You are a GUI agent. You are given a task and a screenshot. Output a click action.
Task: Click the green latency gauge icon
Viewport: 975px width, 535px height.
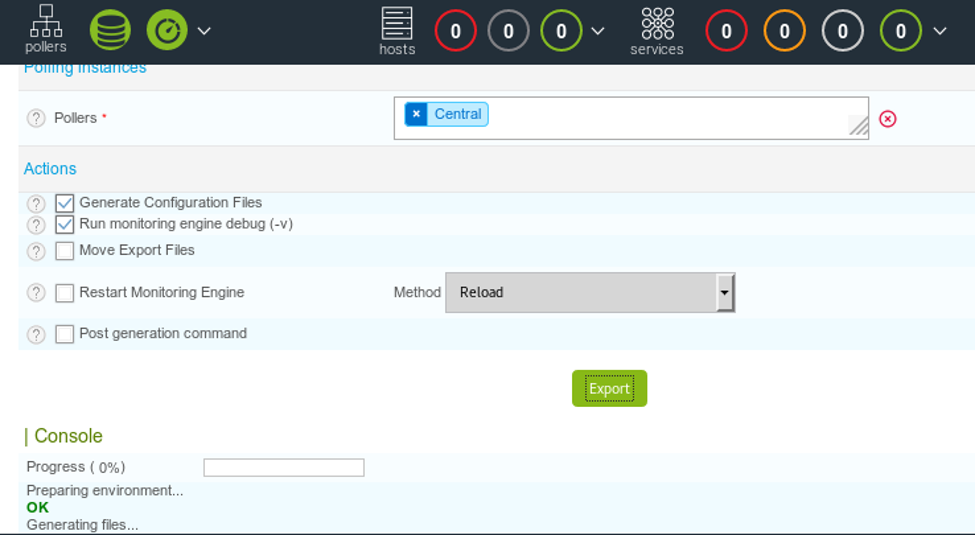click(x=167, y=30)
